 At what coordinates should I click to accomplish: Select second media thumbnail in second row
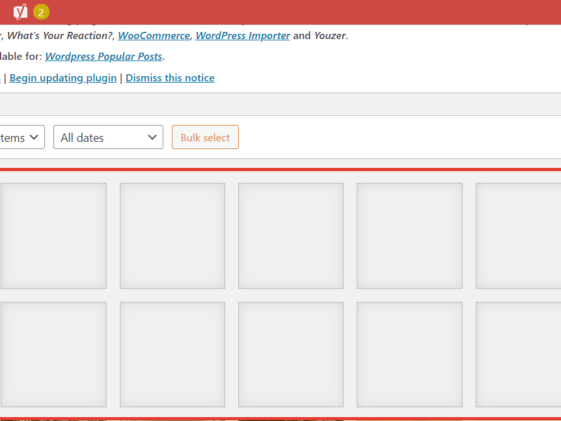pyautogui.click(x=172, y=354)
